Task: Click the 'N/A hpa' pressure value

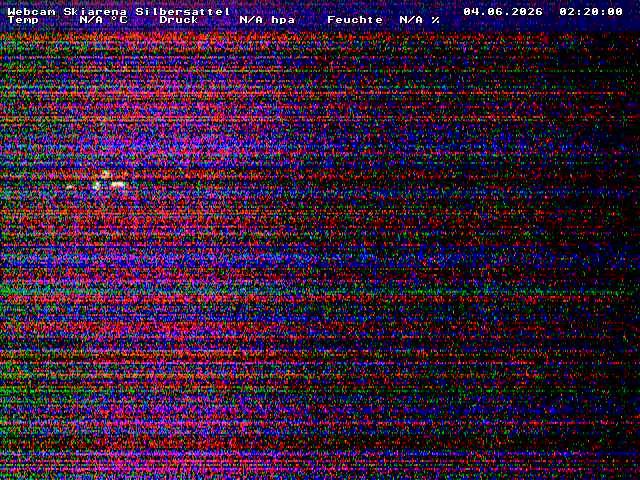Action: tap(267, 20)
